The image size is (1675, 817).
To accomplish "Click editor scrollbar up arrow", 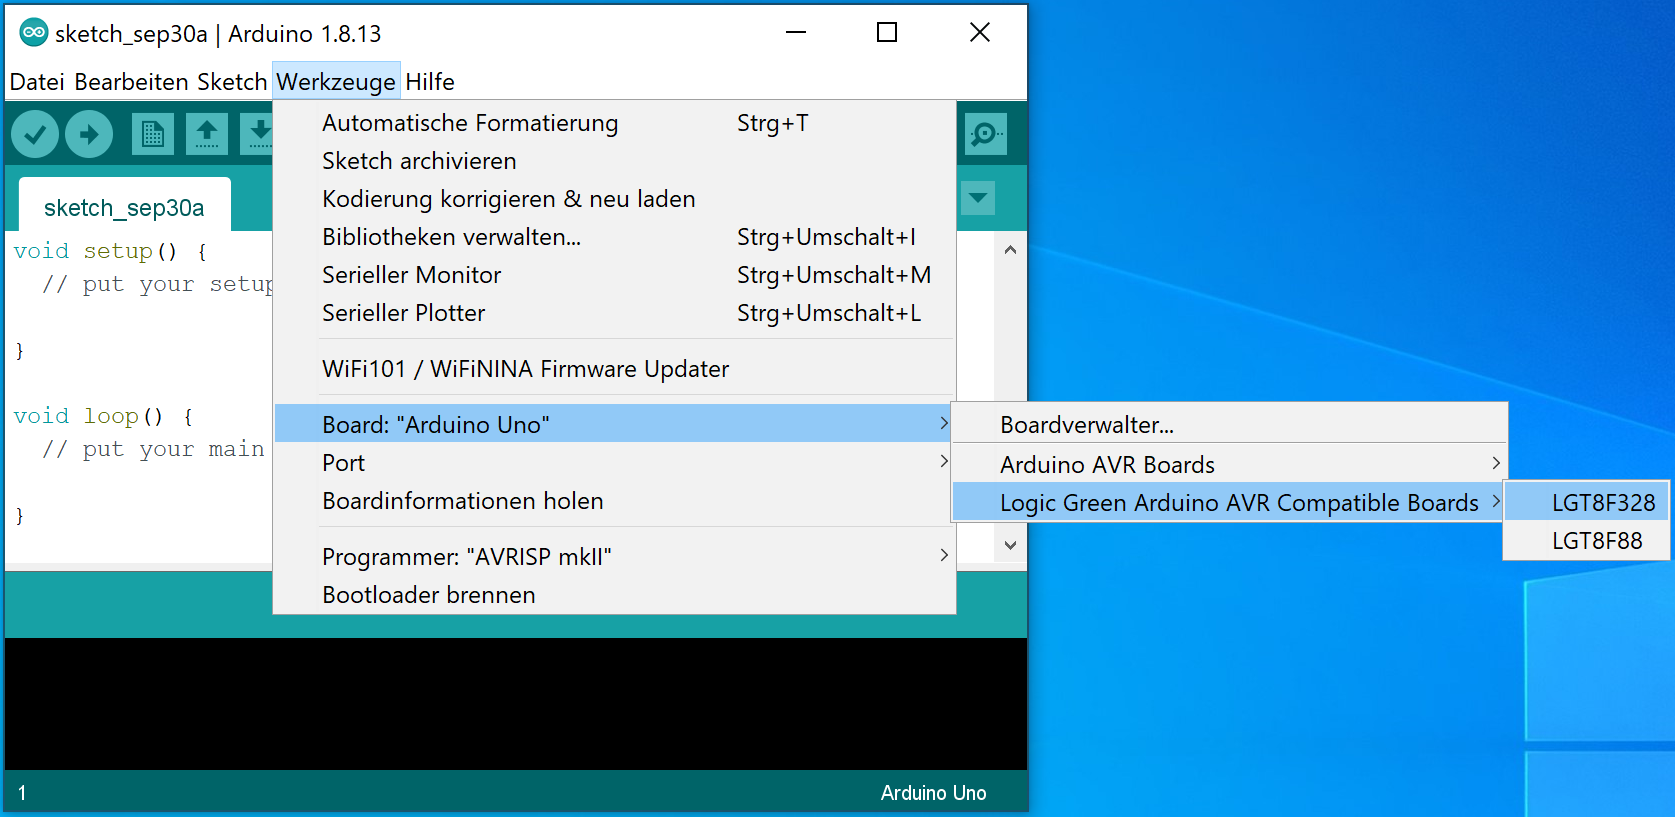I will pos(1010,250).
